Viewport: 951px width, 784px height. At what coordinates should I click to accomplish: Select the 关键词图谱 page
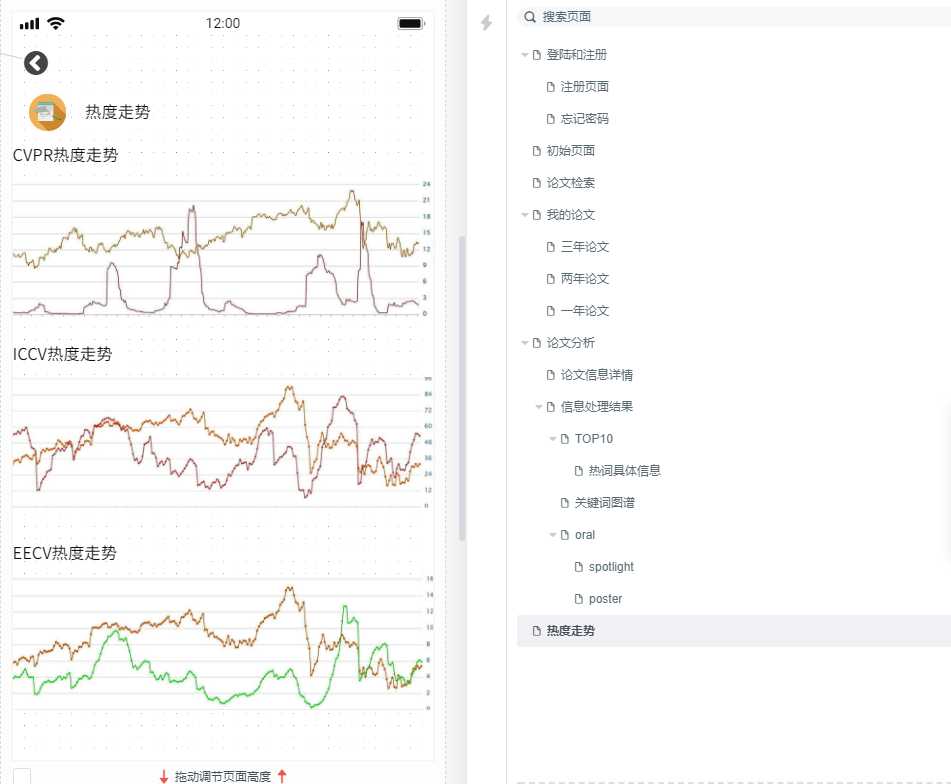point(605,503)
